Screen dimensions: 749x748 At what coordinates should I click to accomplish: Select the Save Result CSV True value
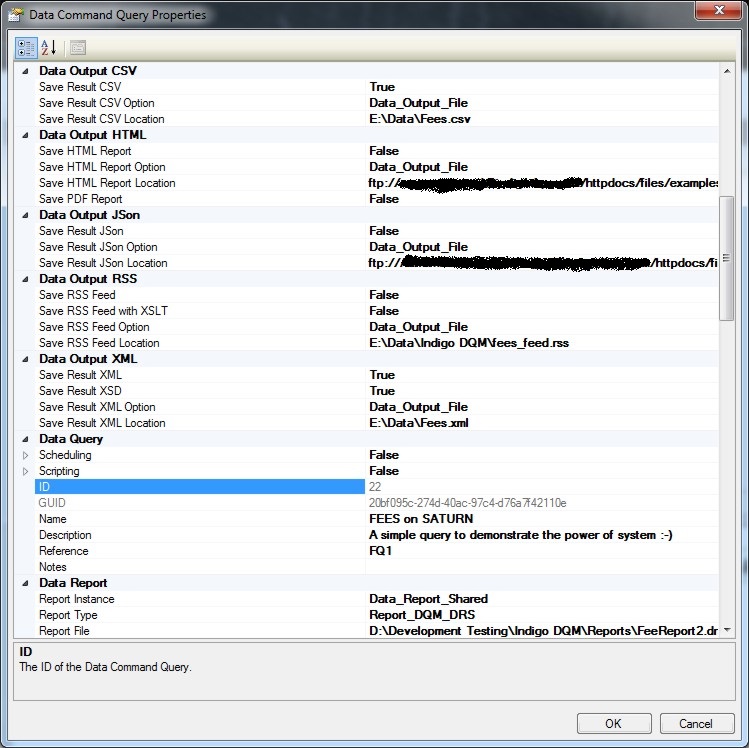tap(382, 87)
